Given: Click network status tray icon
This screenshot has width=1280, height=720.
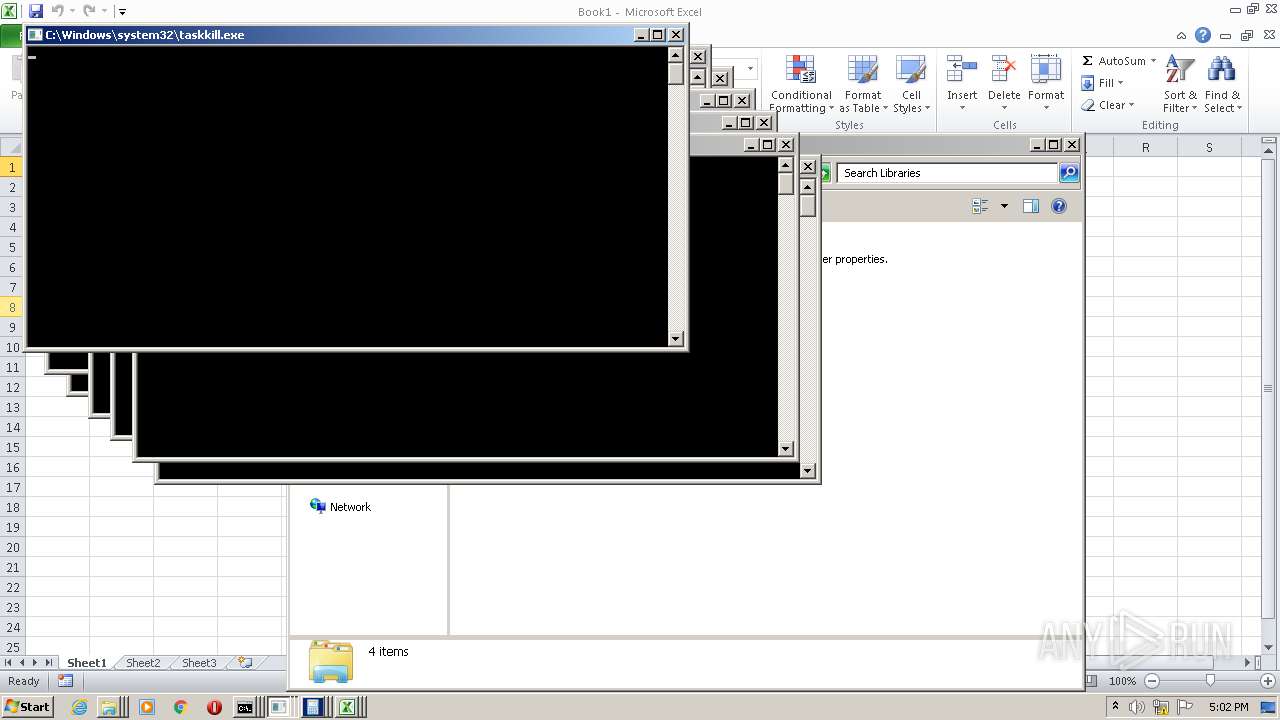Looking at the screenshot, I should (x=1161, y=707).
